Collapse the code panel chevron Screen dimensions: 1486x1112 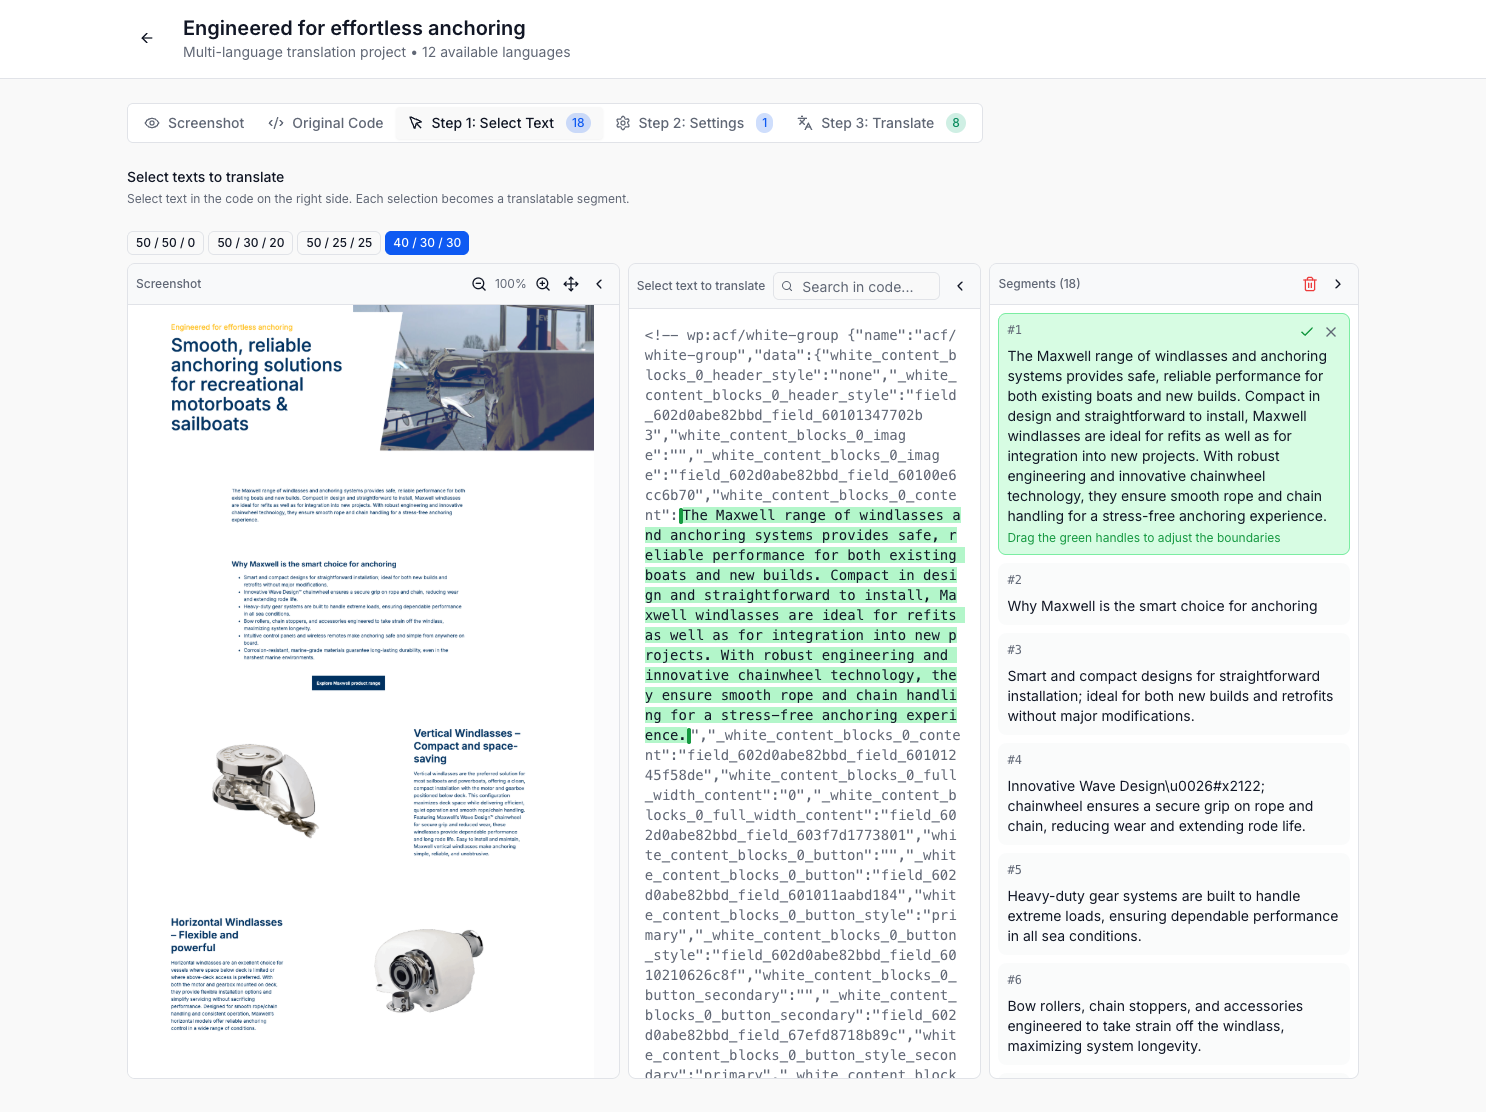(x=960, y=286)
